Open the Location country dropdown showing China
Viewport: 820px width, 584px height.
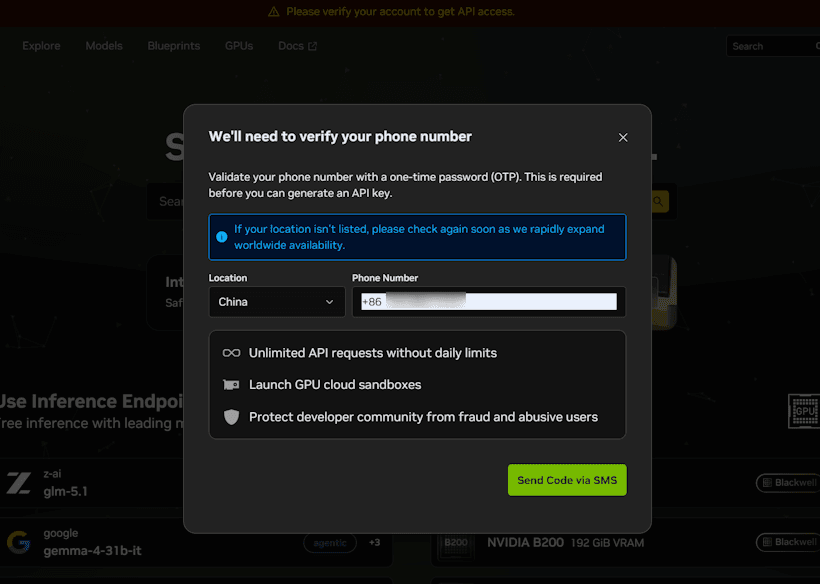coord(276,301)
